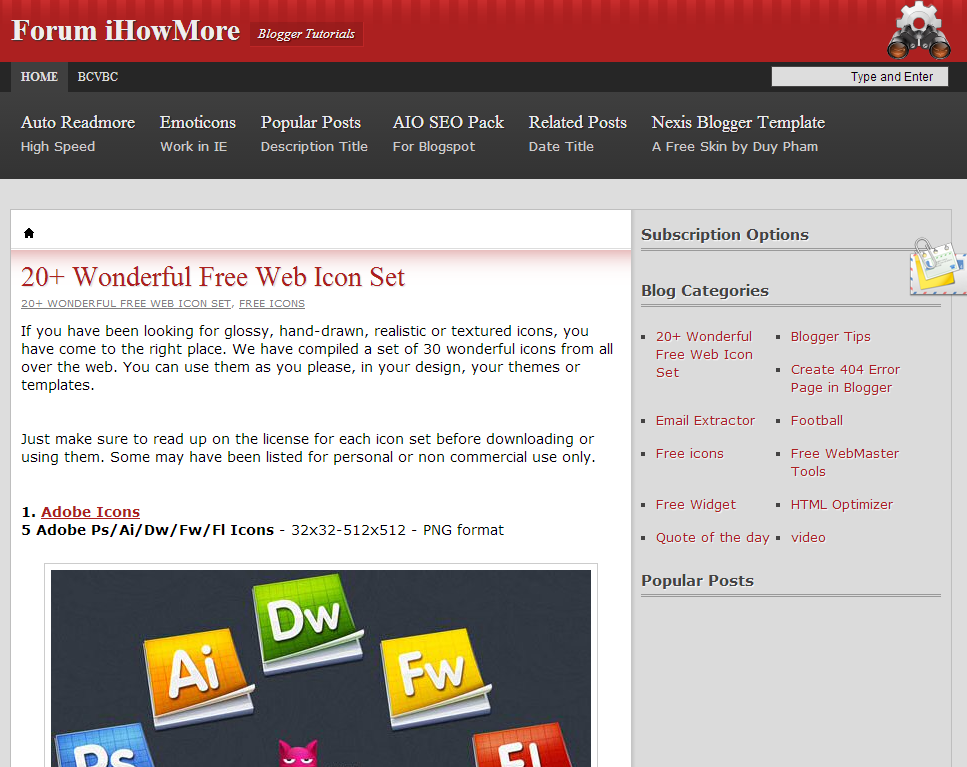967x767 pixels.
Task: Click the Type and Enter search field
Action: [860, 76]
